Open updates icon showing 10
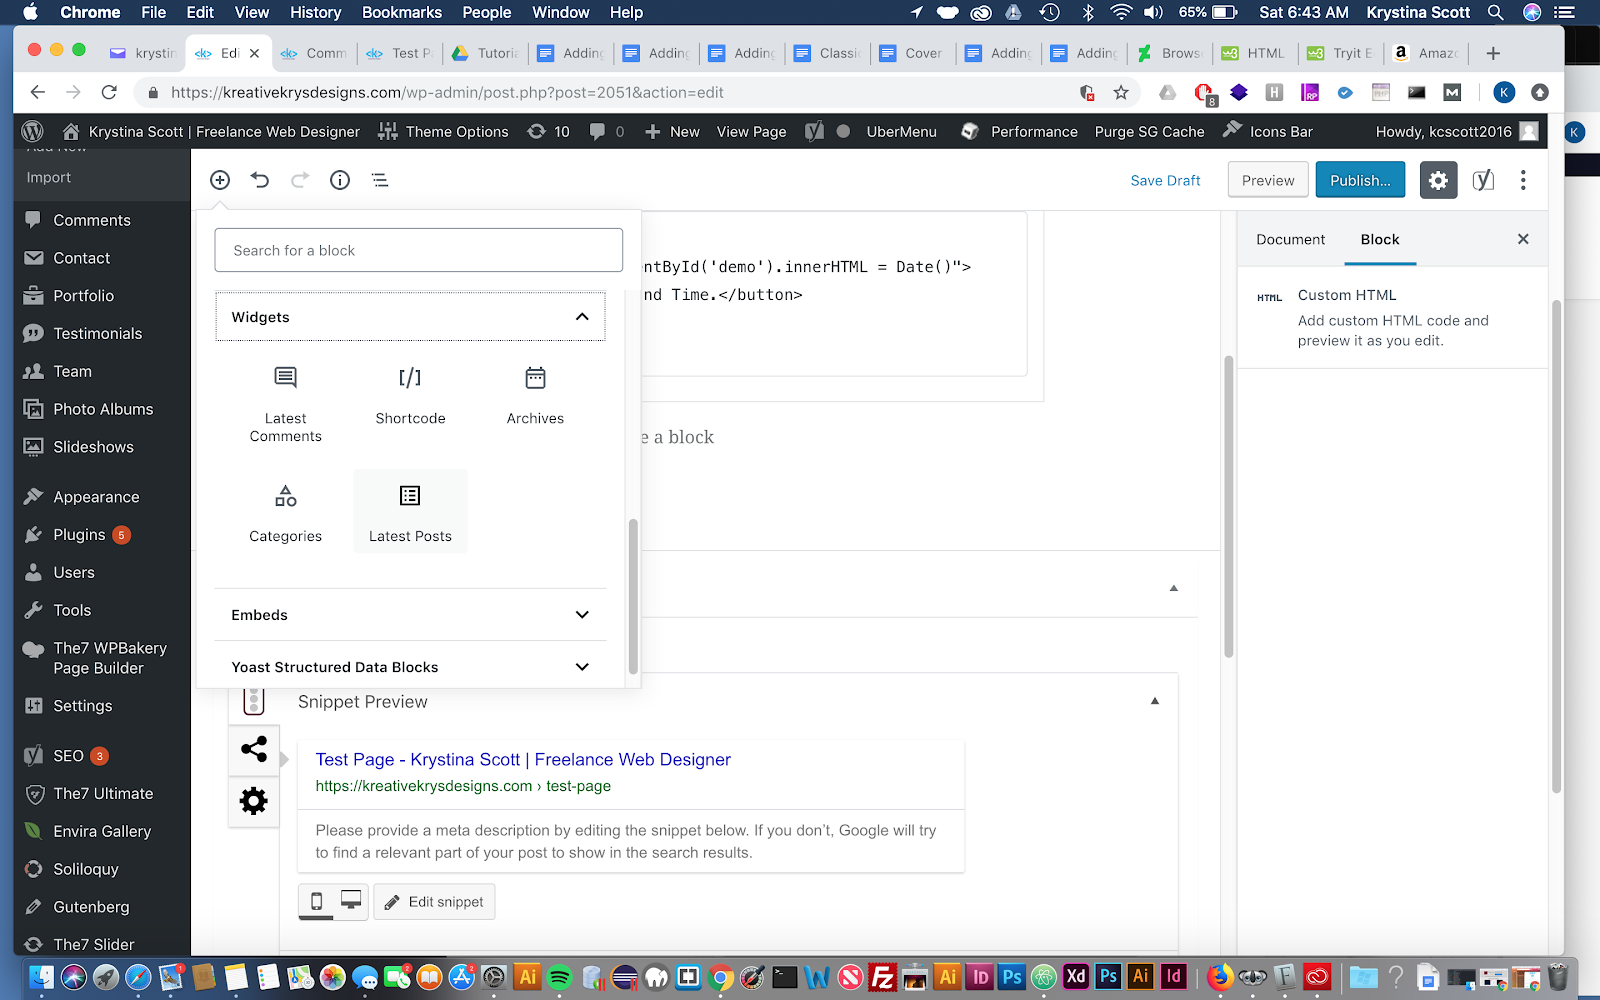This screenshot has height=1000, width=1600. [x=548, y=131]
